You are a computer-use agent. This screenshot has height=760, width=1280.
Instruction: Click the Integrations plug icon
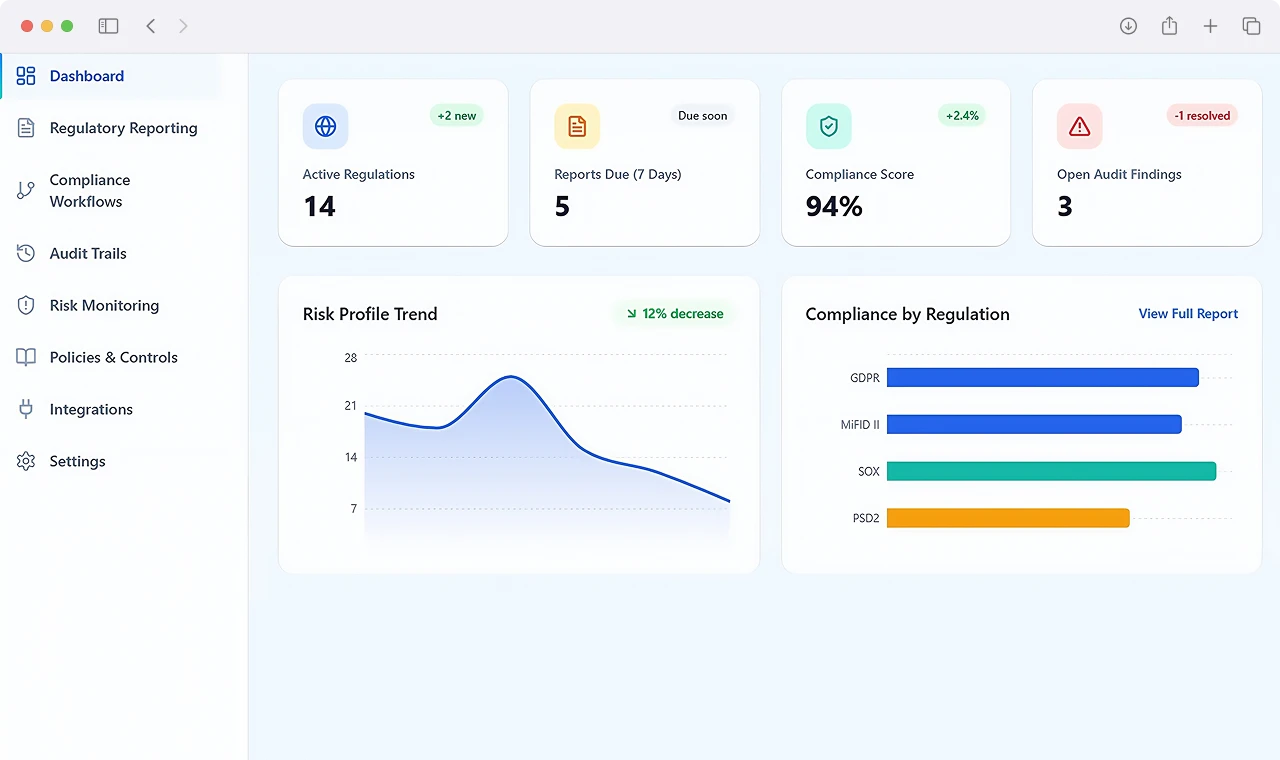pyautogui.click(x=26, y=409)
